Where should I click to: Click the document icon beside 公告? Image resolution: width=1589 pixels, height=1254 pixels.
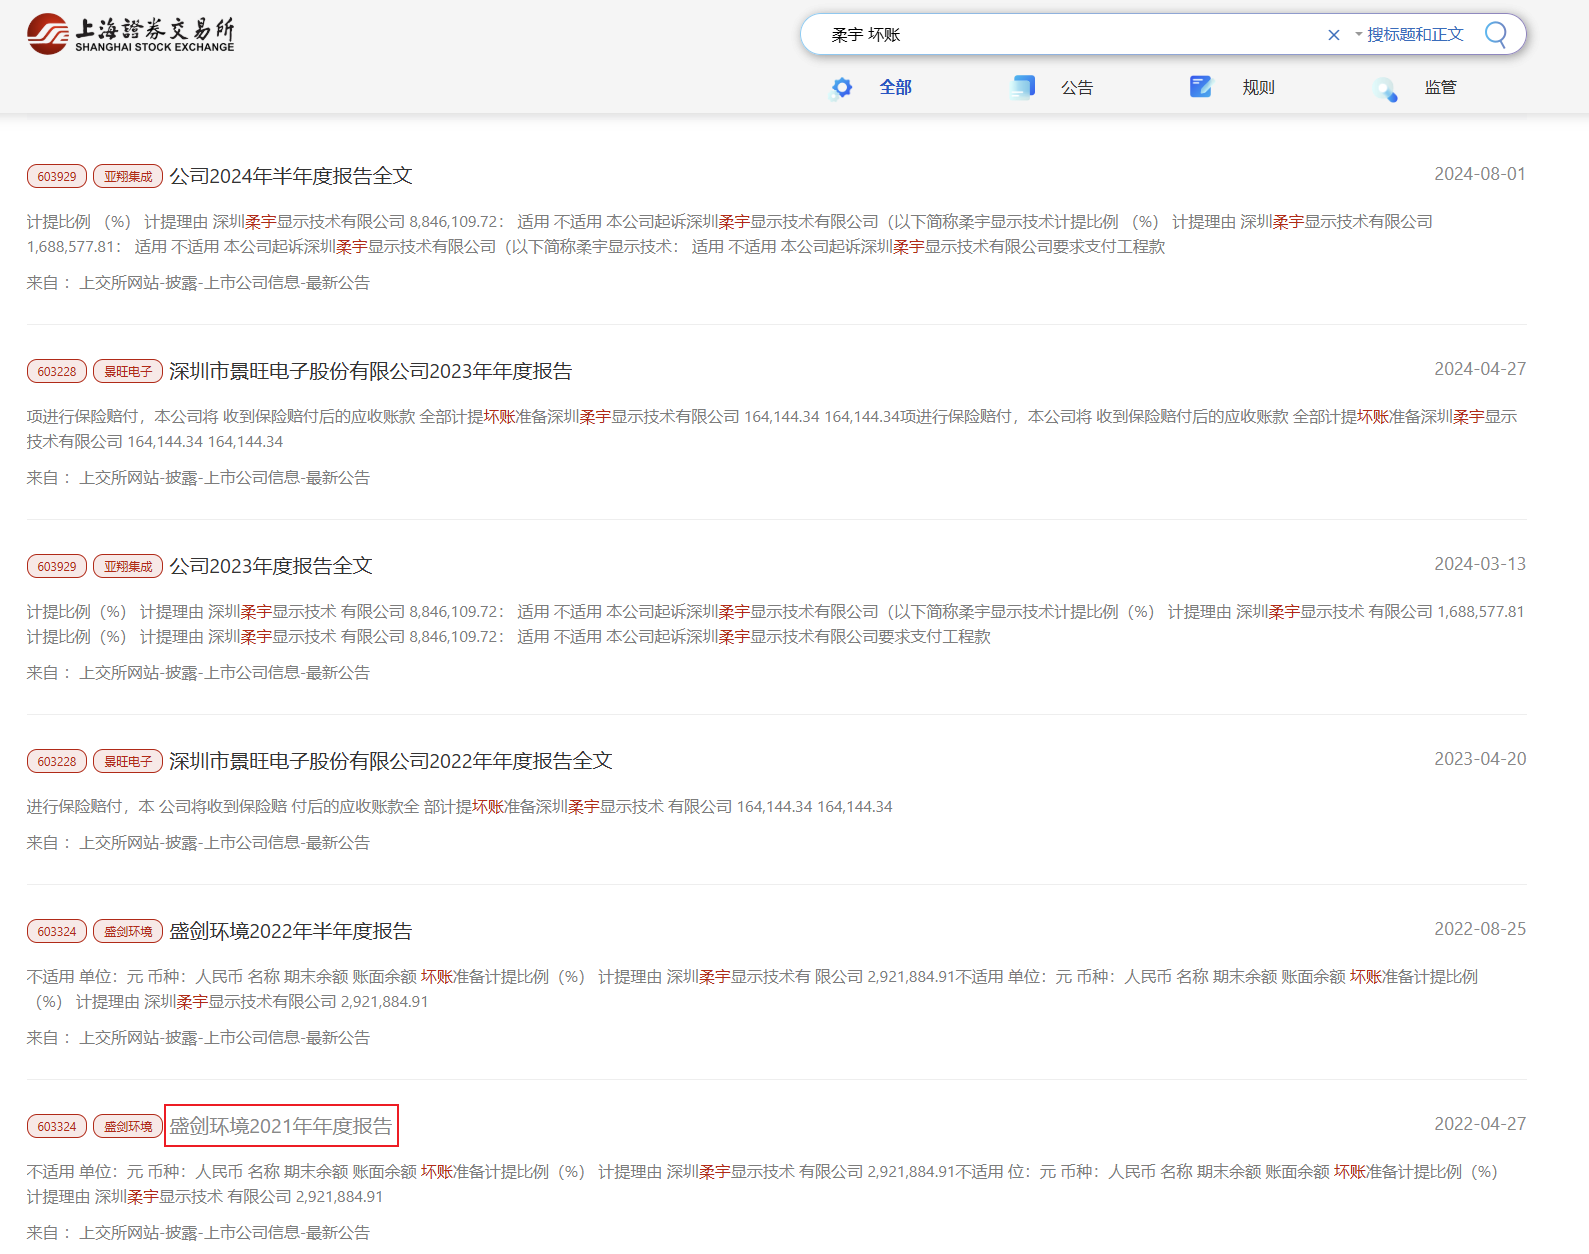click(x=1023, y=87)
